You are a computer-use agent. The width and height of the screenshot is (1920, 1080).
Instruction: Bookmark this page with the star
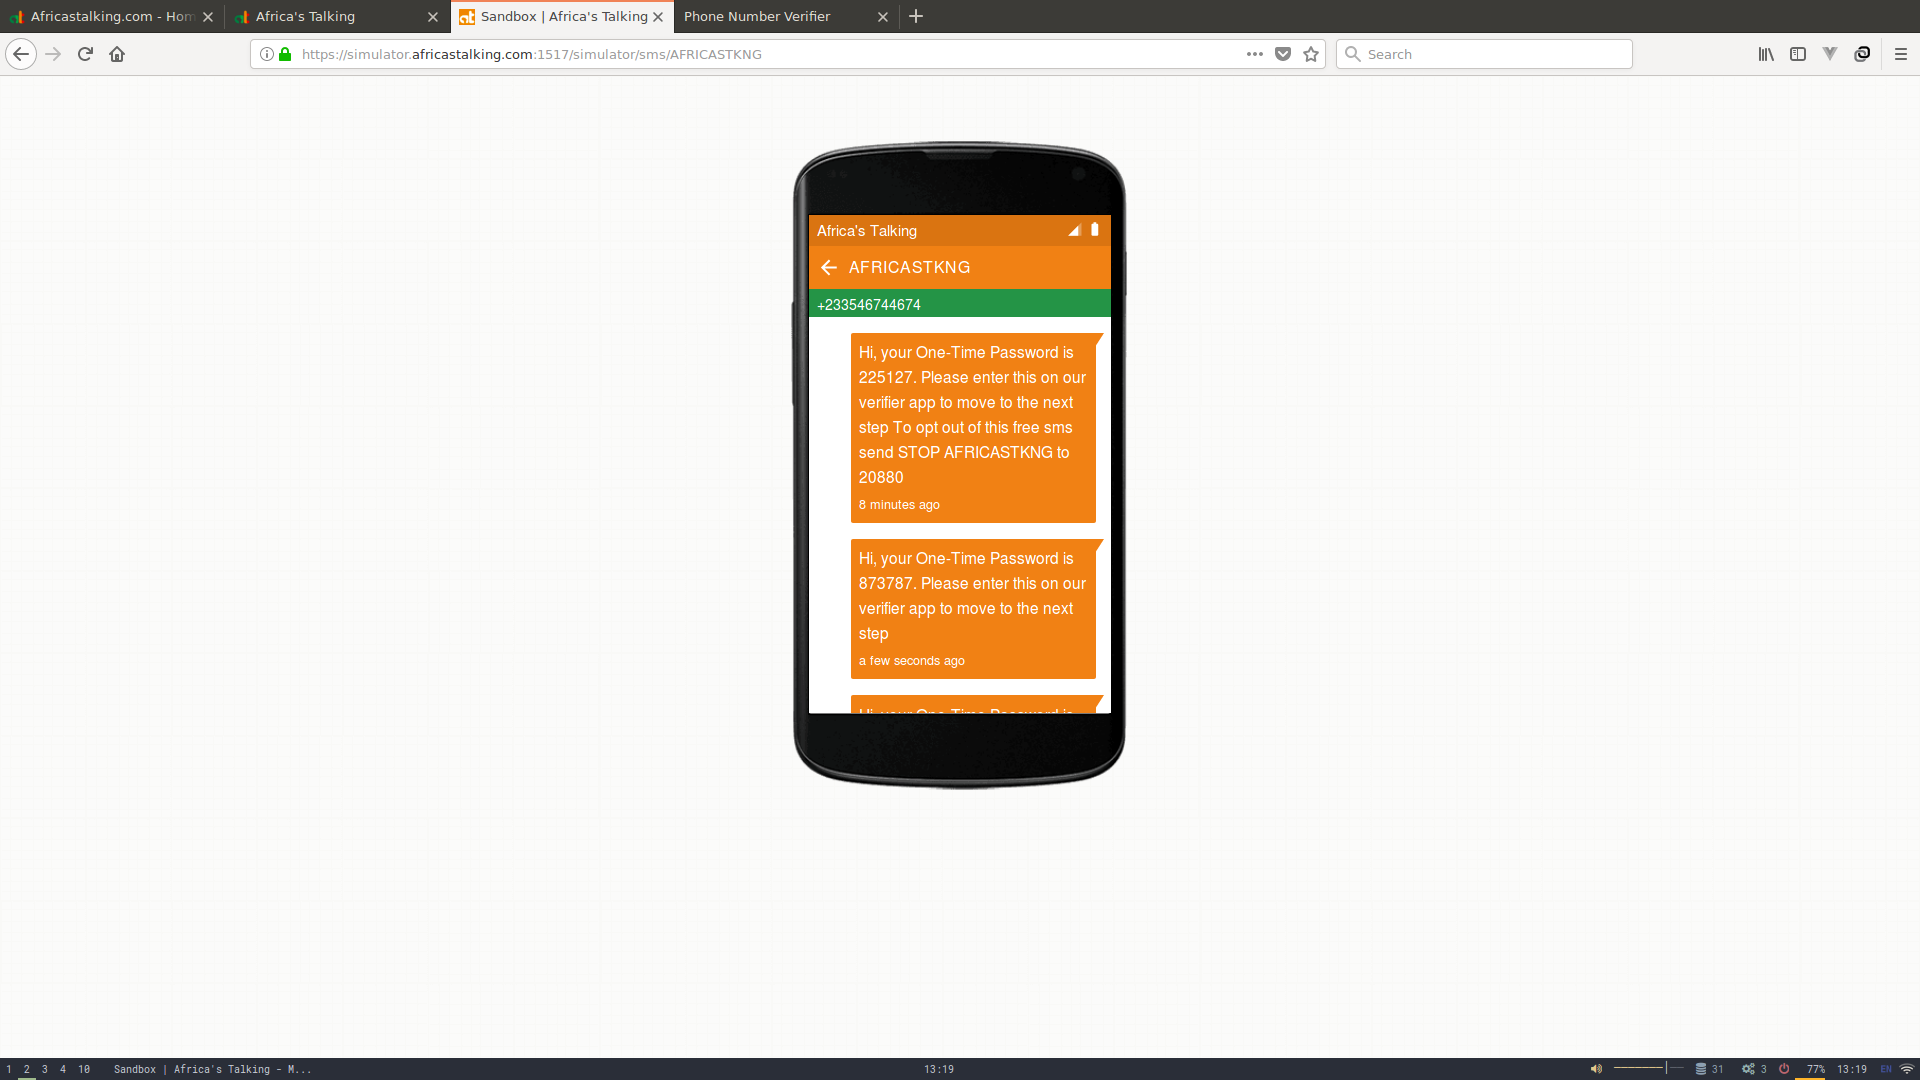(1311, 54)
